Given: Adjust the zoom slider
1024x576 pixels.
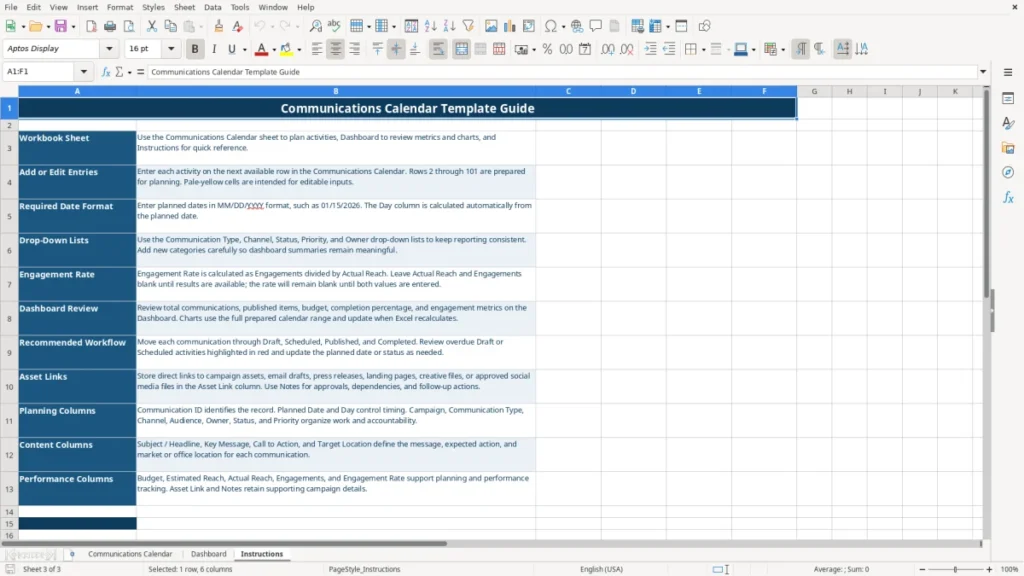Looking at the screenshot, I should point(955,569).
